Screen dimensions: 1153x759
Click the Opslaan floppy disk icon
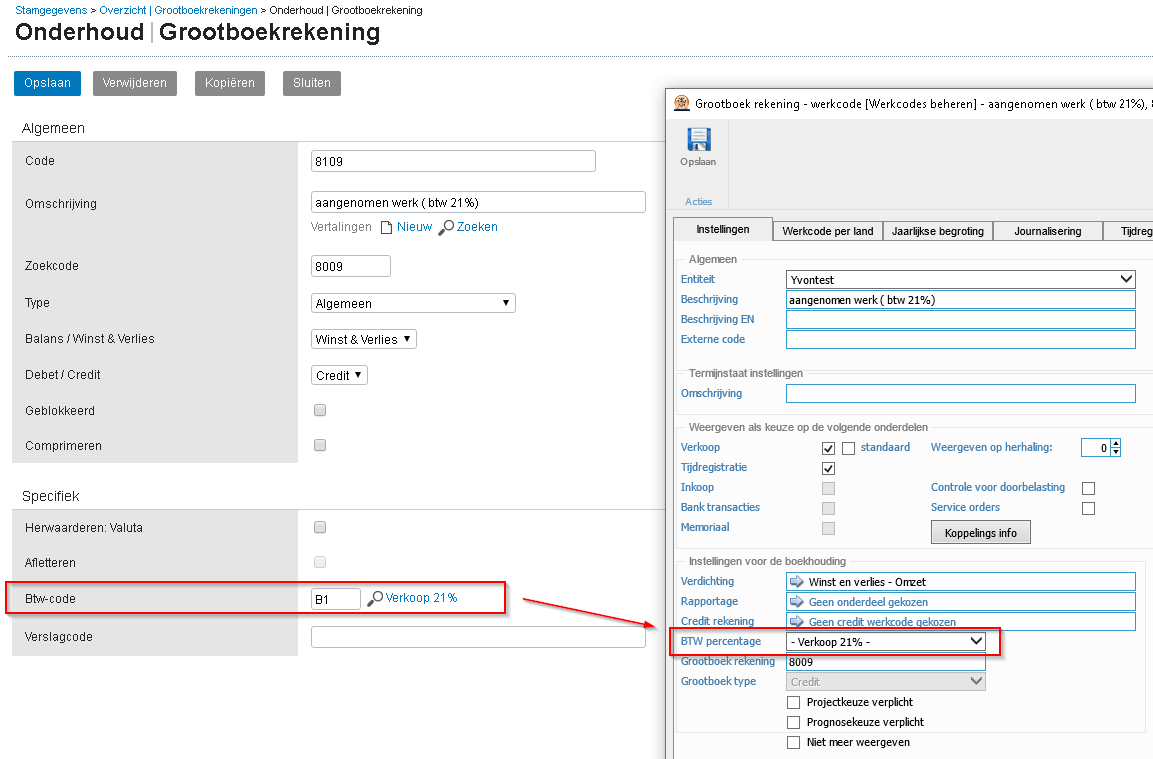698,140
